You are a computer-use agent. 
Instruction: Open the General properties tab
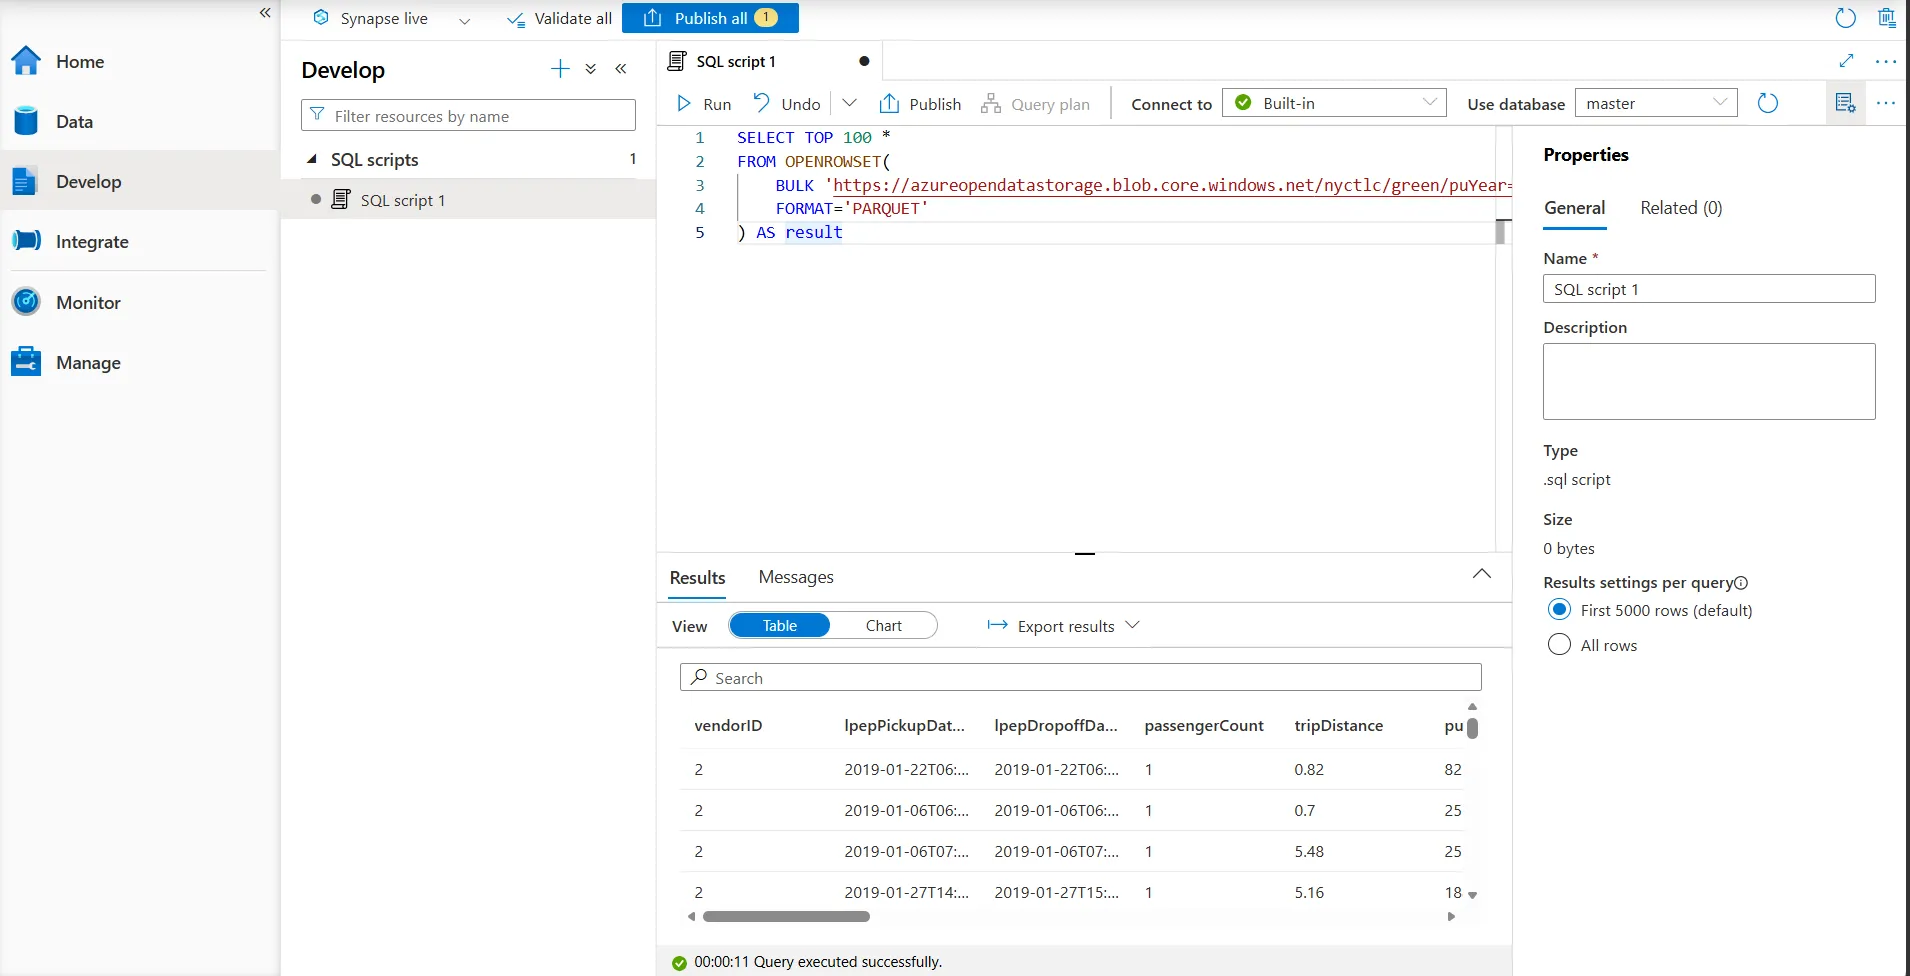tap(1574, 208)
